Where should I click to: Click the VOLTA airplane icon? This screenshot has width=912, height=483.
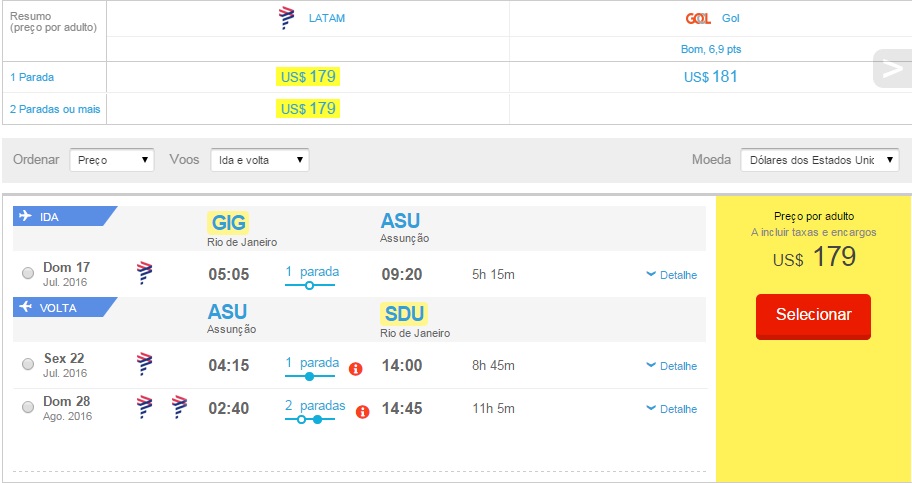coord(23,308)
